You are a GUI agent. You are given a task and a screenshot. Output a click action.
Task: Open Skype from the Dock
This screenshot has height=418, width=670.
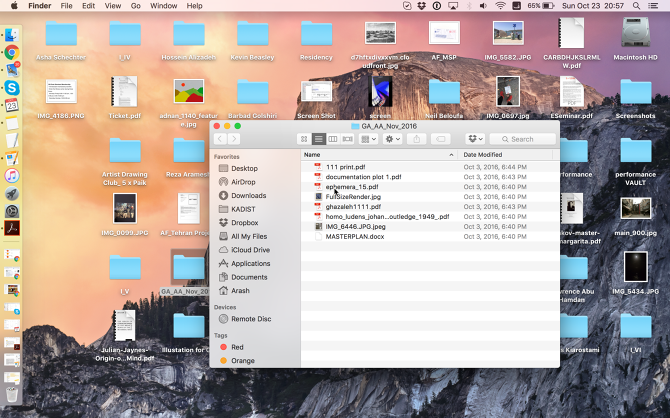coord(12,88)
